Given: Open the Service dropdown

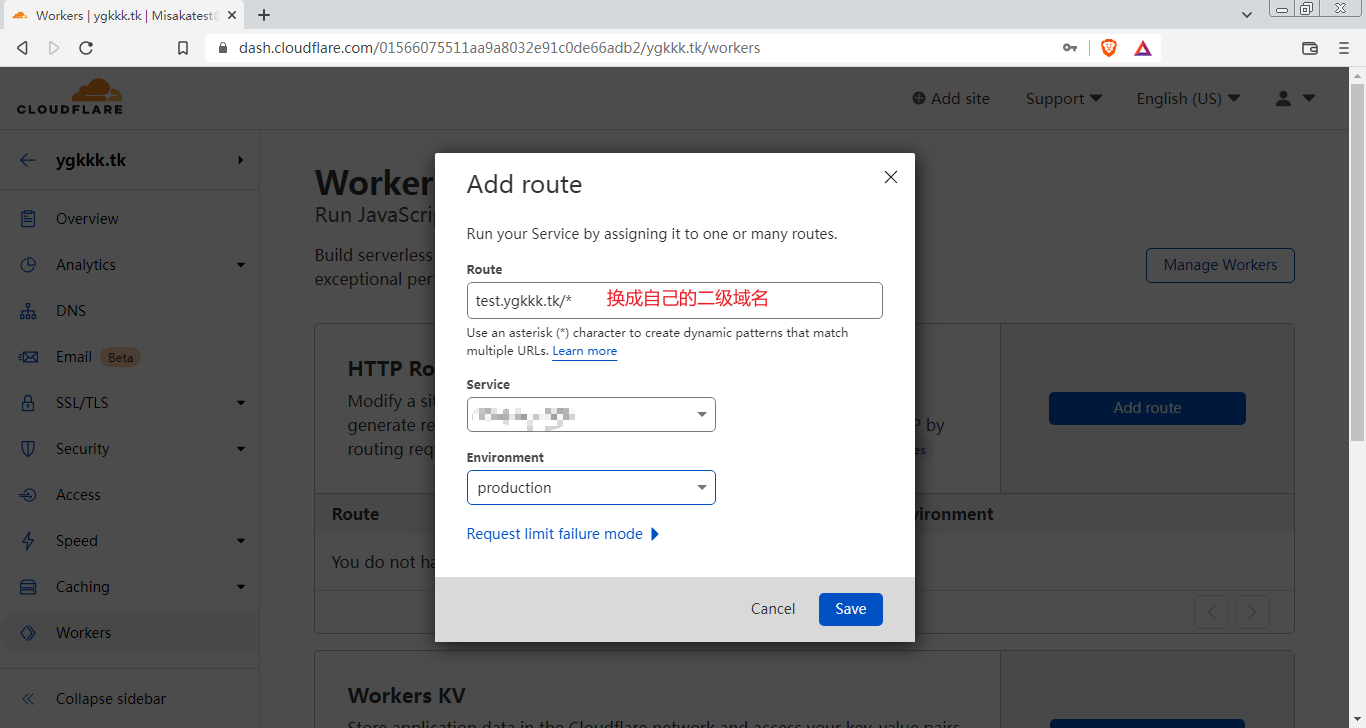Looking at the screenshot, I should [591, 415].
